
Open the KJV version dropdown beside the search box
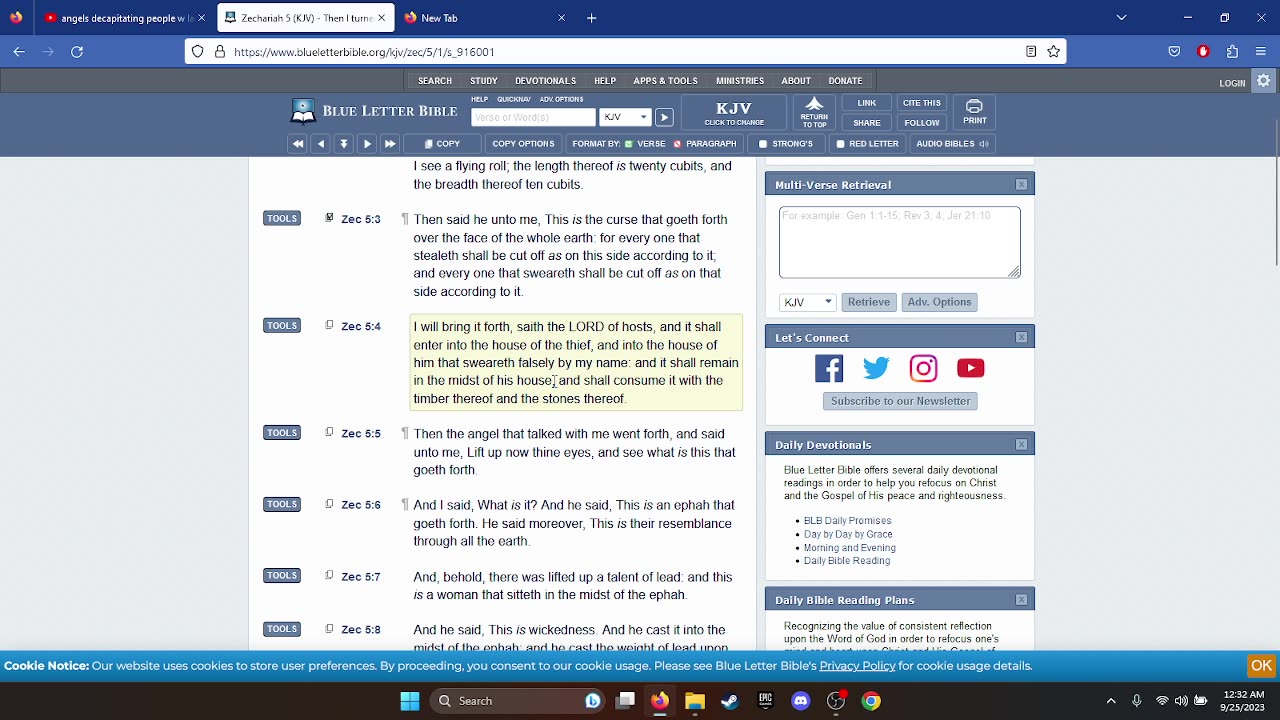click(x=625, y=117)
